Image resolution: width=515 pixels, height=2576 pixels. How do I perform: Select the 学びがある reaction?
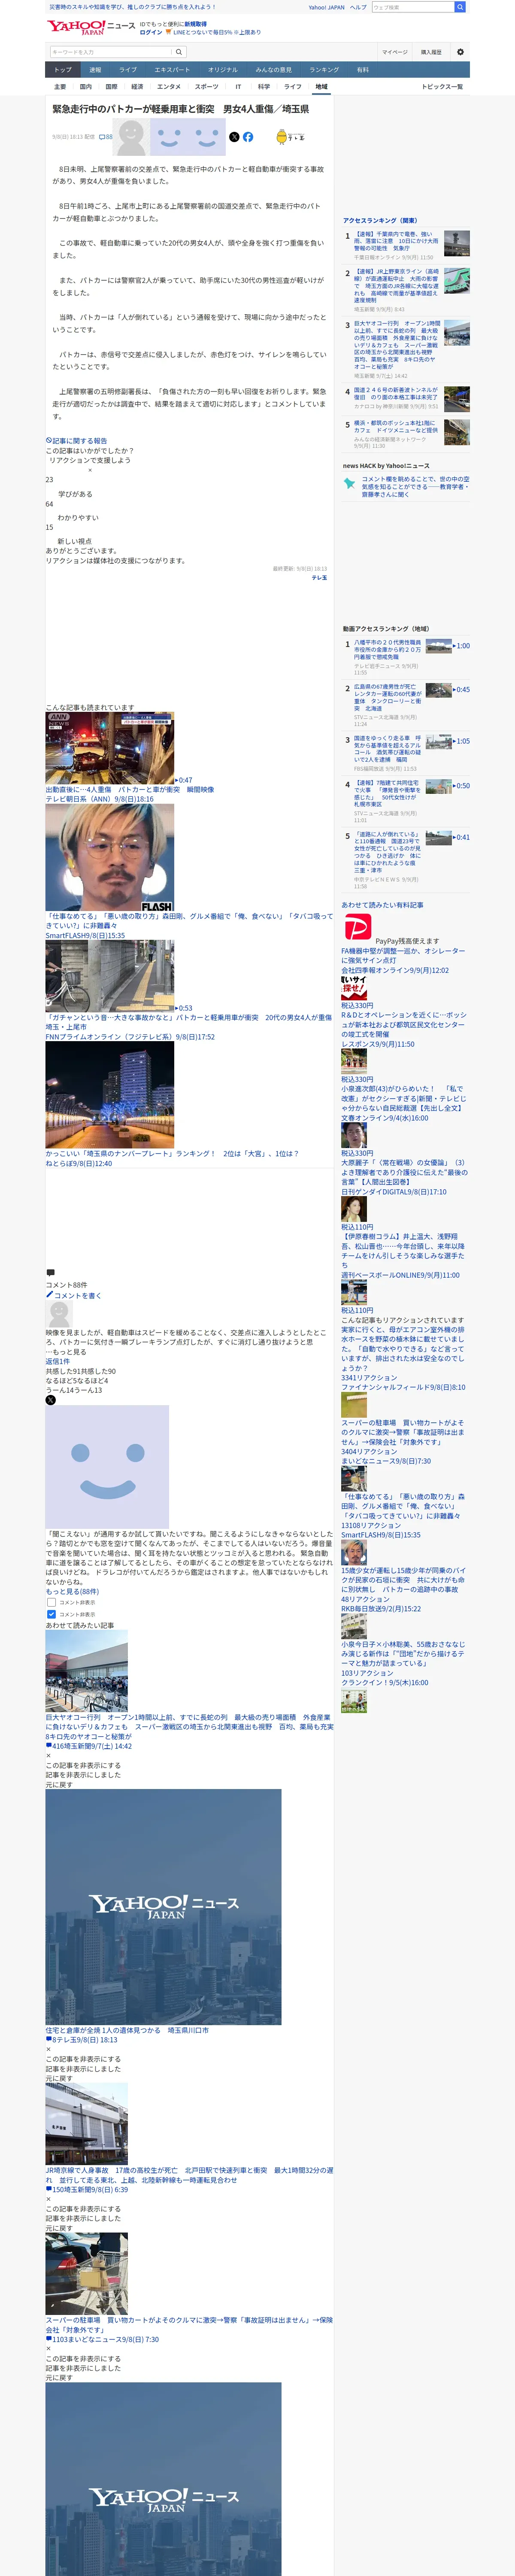[75, 494]
